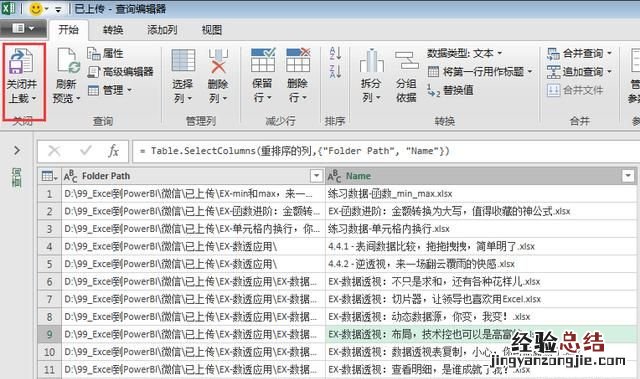Click Folder Path cell in row 1
The image size is (640, 379).
tap(193, 193)
